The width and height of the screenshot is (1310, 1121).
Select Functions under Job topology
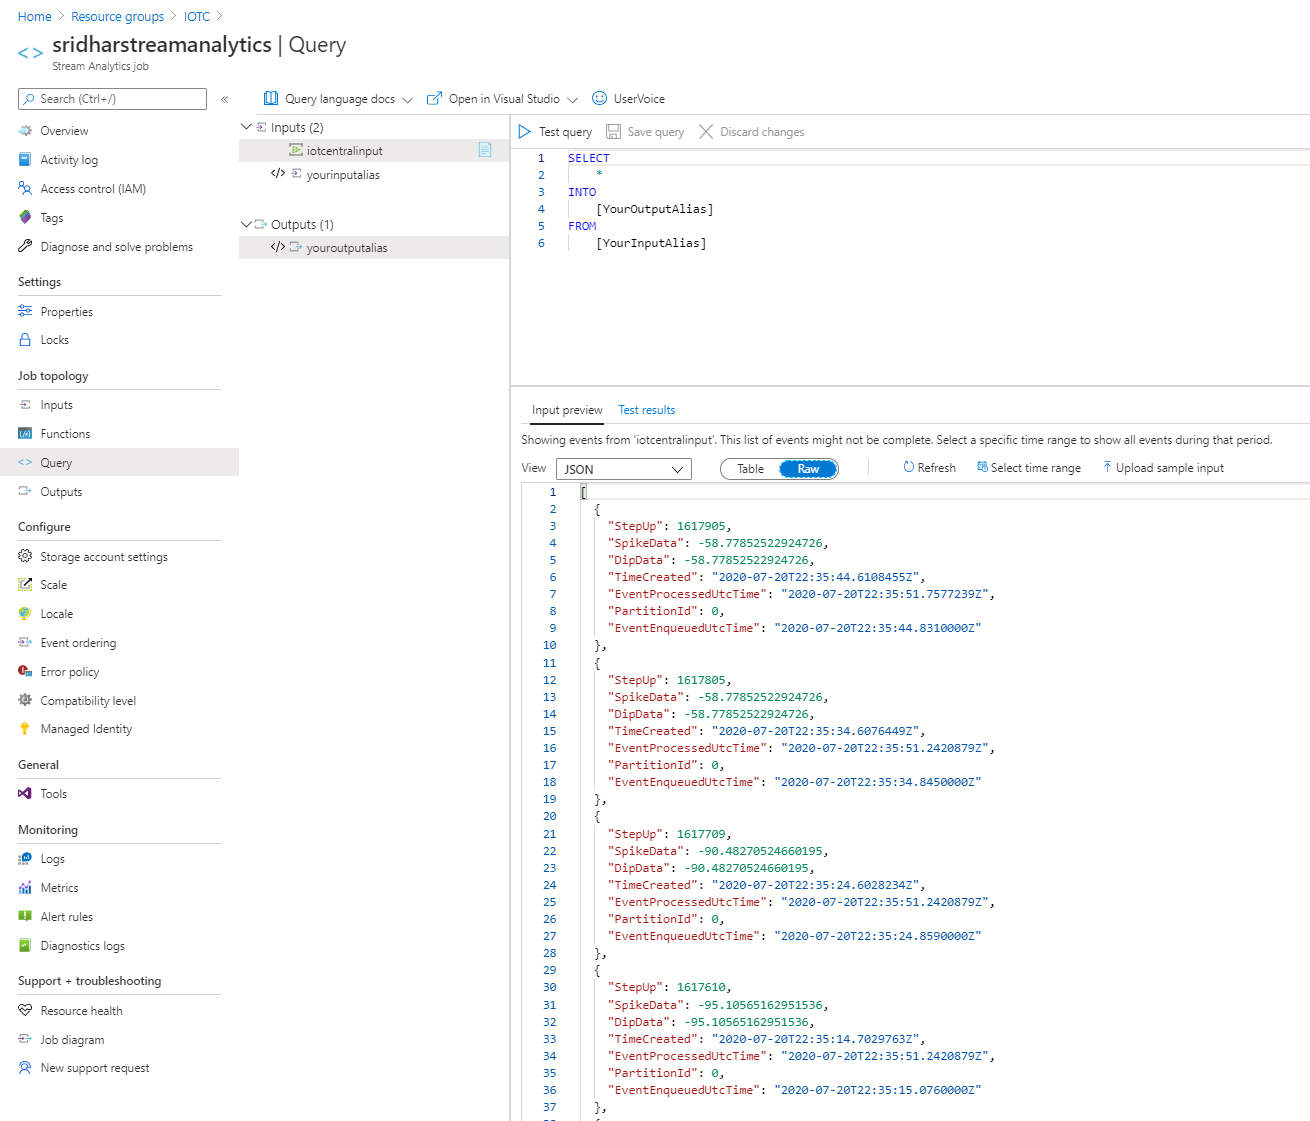tap(64, 433)
